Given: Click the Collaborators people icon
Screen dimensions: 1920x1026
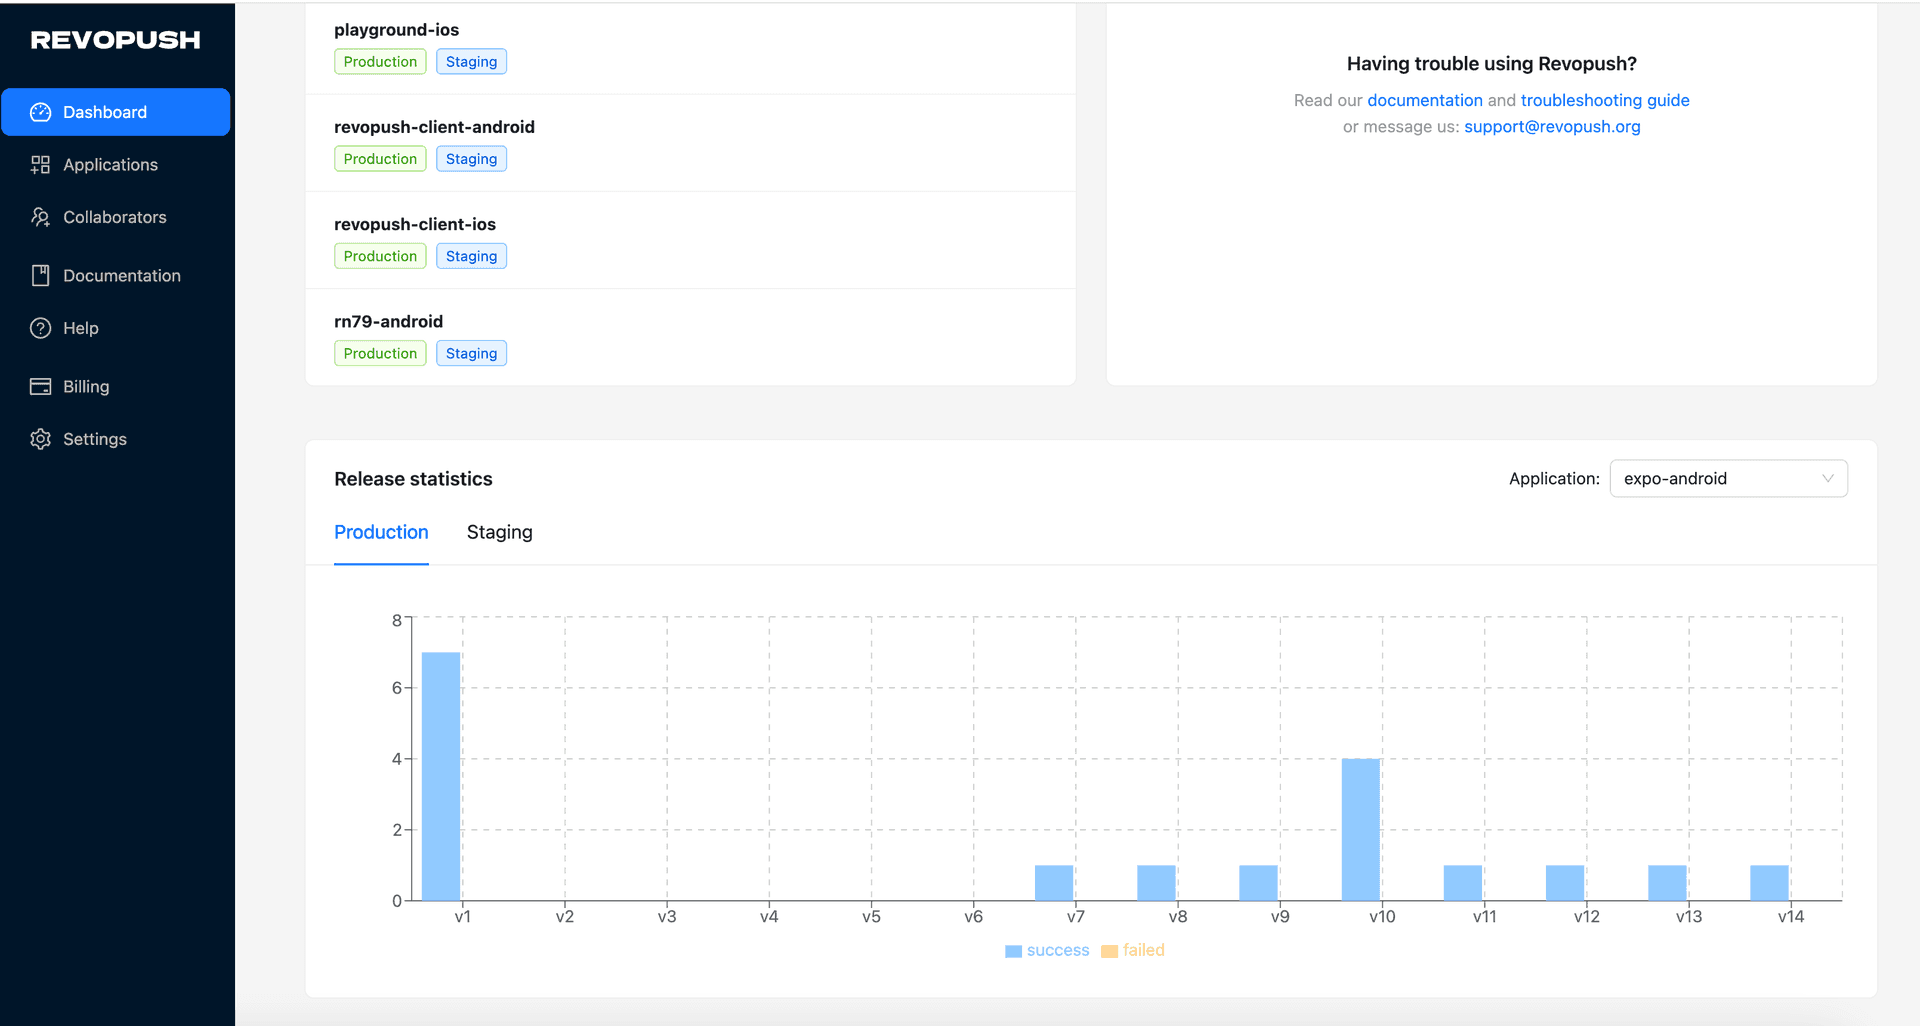Looking at the screenshot, I should click(40, 217).
